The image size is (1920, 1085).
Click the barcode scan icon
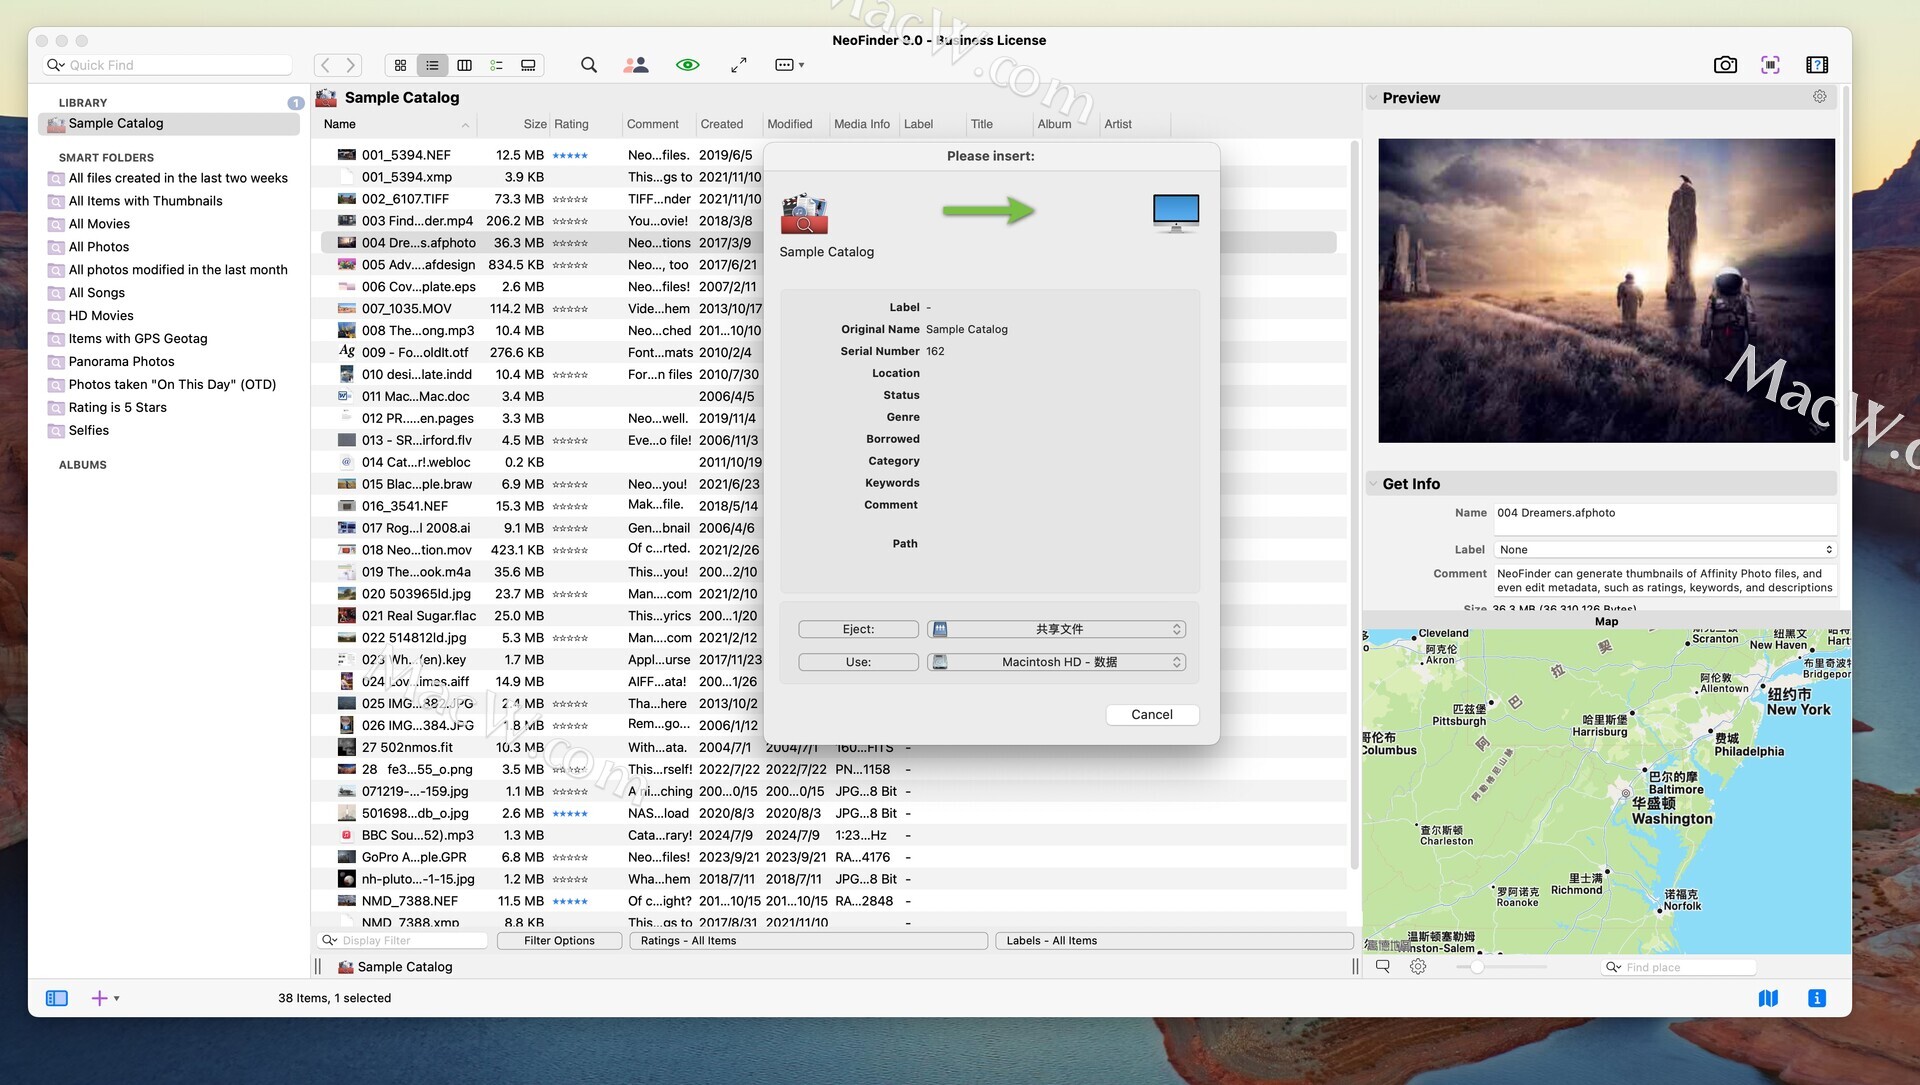tap(1770, 65)
